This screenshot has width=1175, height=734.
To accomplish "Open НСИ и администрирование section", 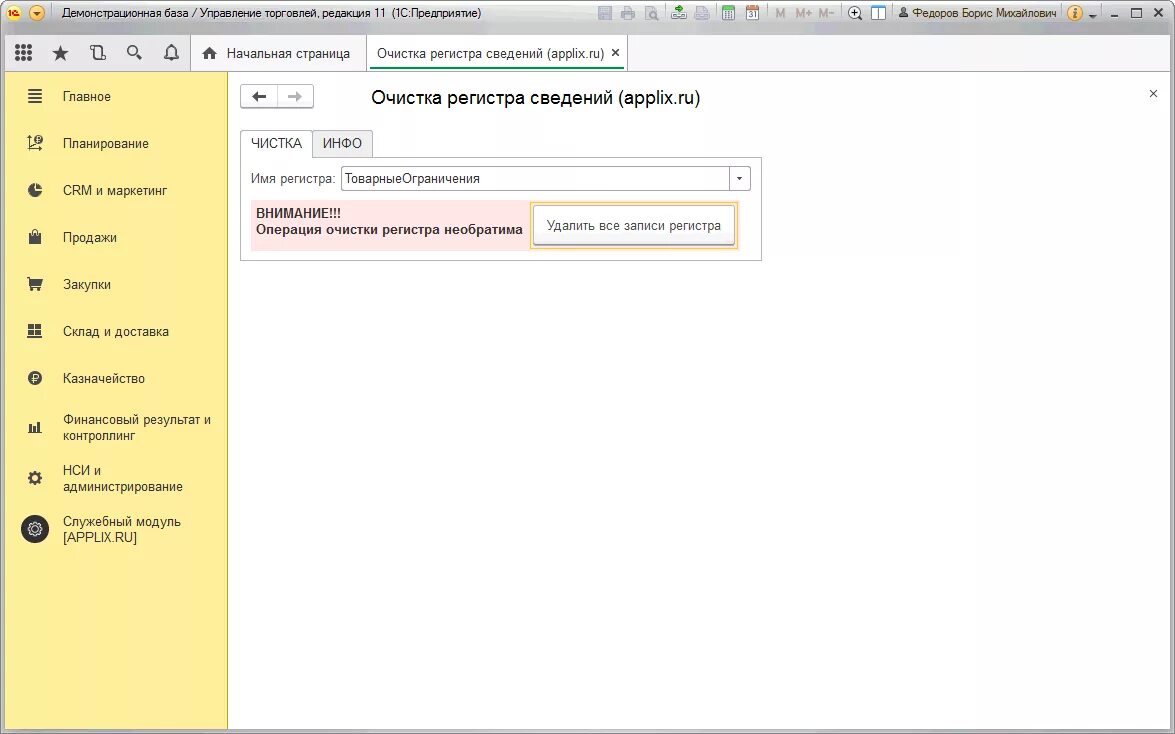I will click(x=116, y=478).
